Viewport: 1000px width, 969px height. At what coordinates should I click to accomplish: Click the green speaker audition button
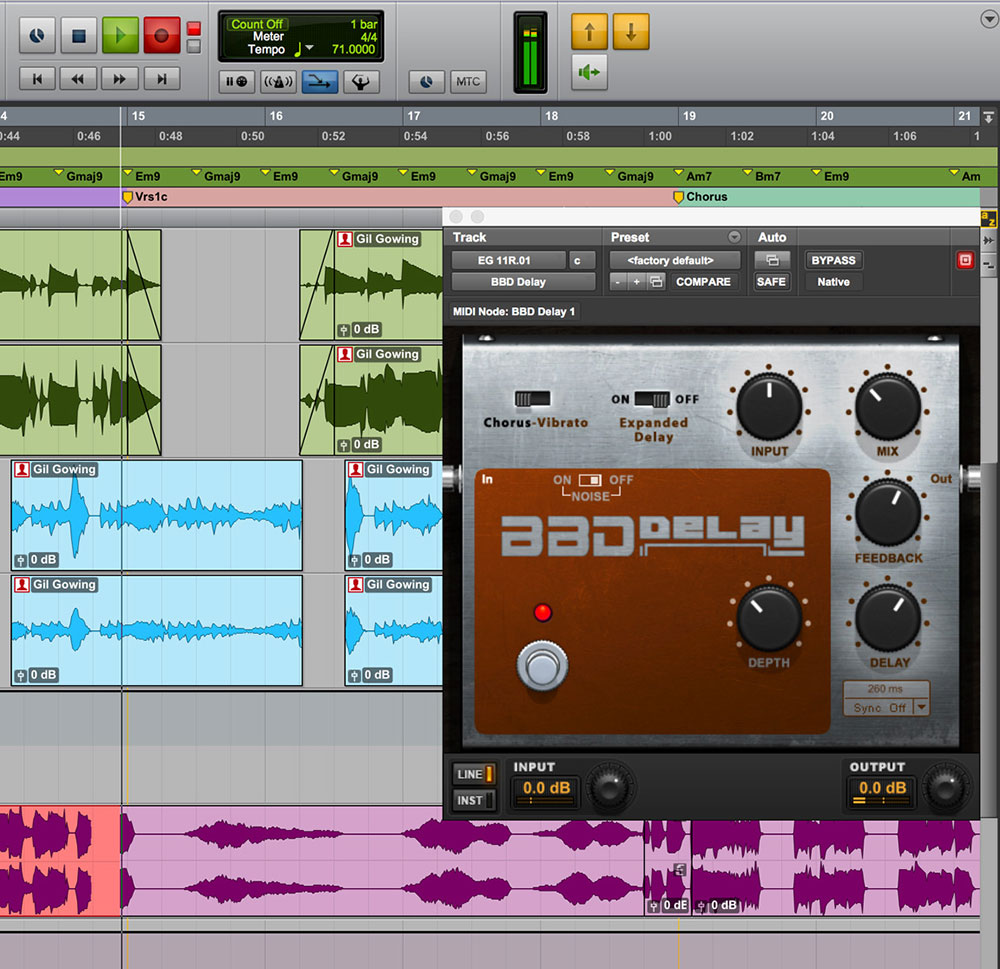tap(589, 73)
